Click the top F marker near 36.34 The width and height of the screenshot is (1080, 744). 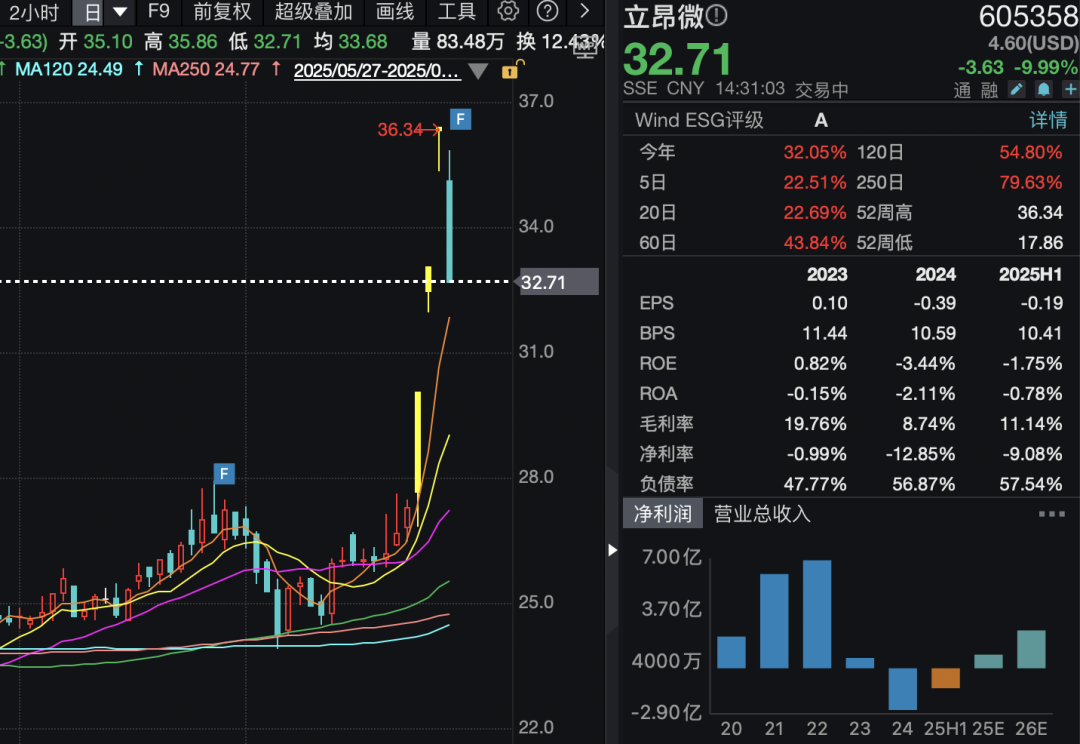pyautogui.click(x=460, y=120)
